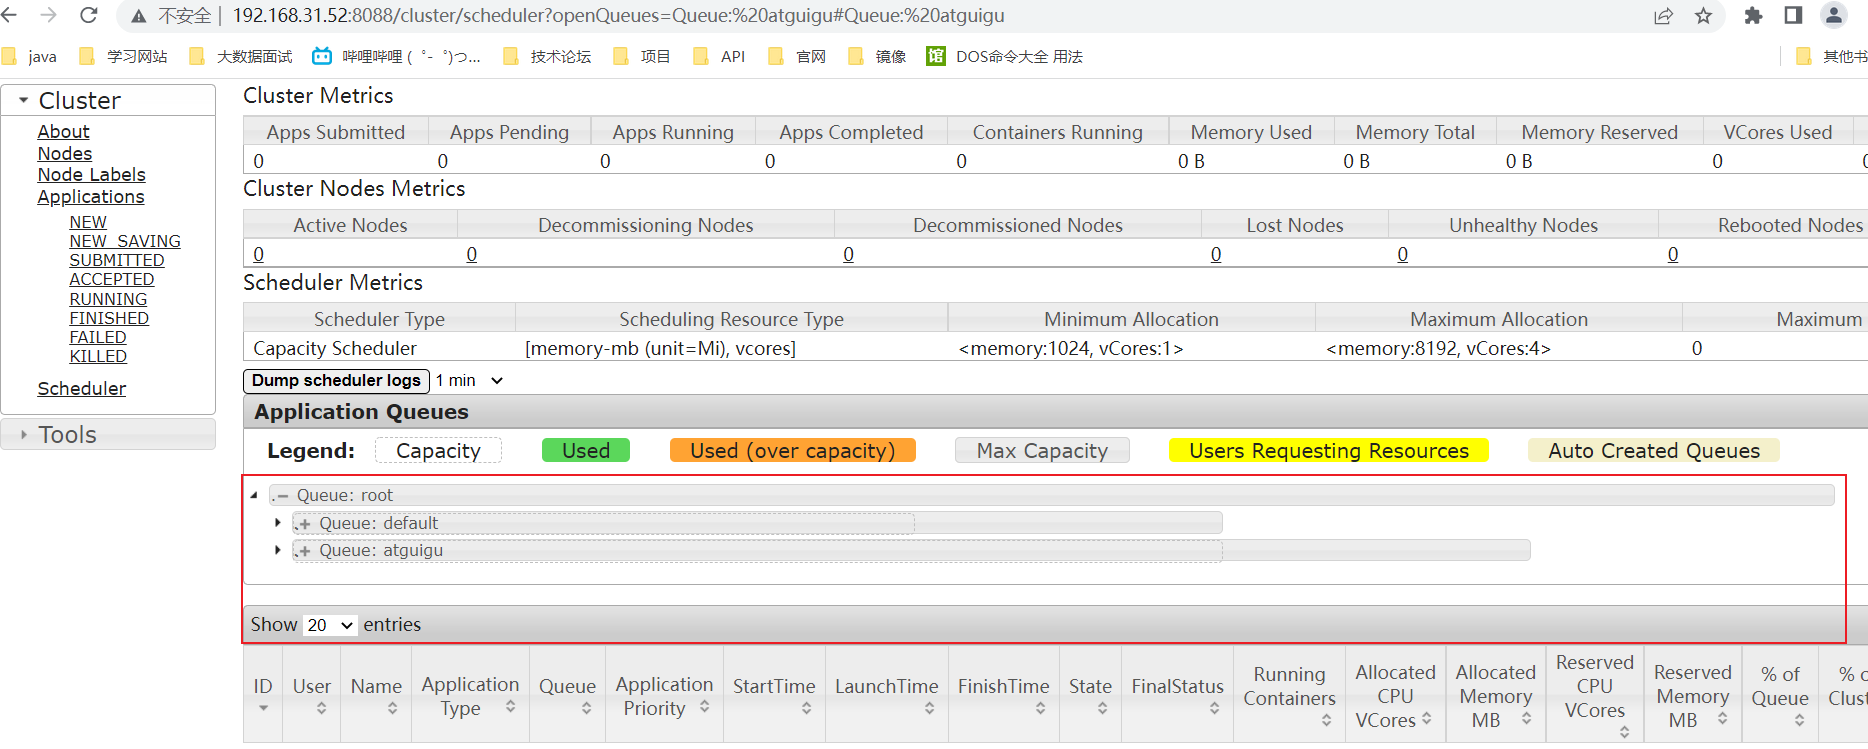Click the orange Used (over capacity) legend swatch
This screenshot has width=1868, height=749.
[x=793, y=451]
